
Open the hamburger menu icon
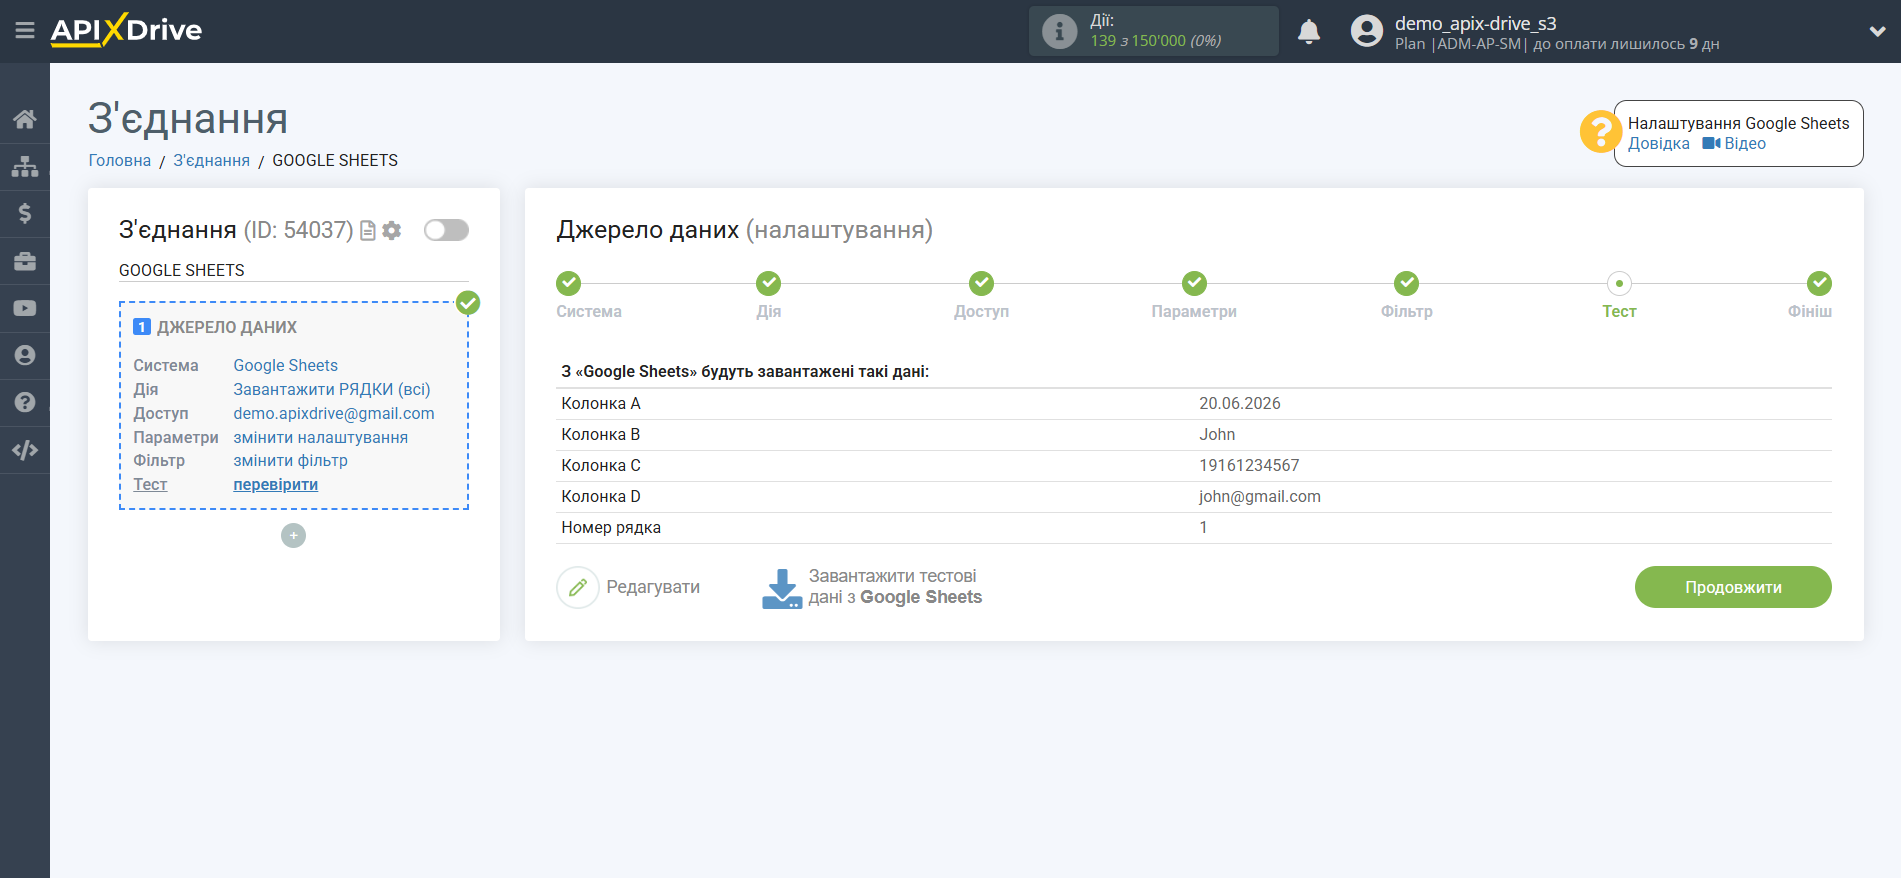coord(25,31)
